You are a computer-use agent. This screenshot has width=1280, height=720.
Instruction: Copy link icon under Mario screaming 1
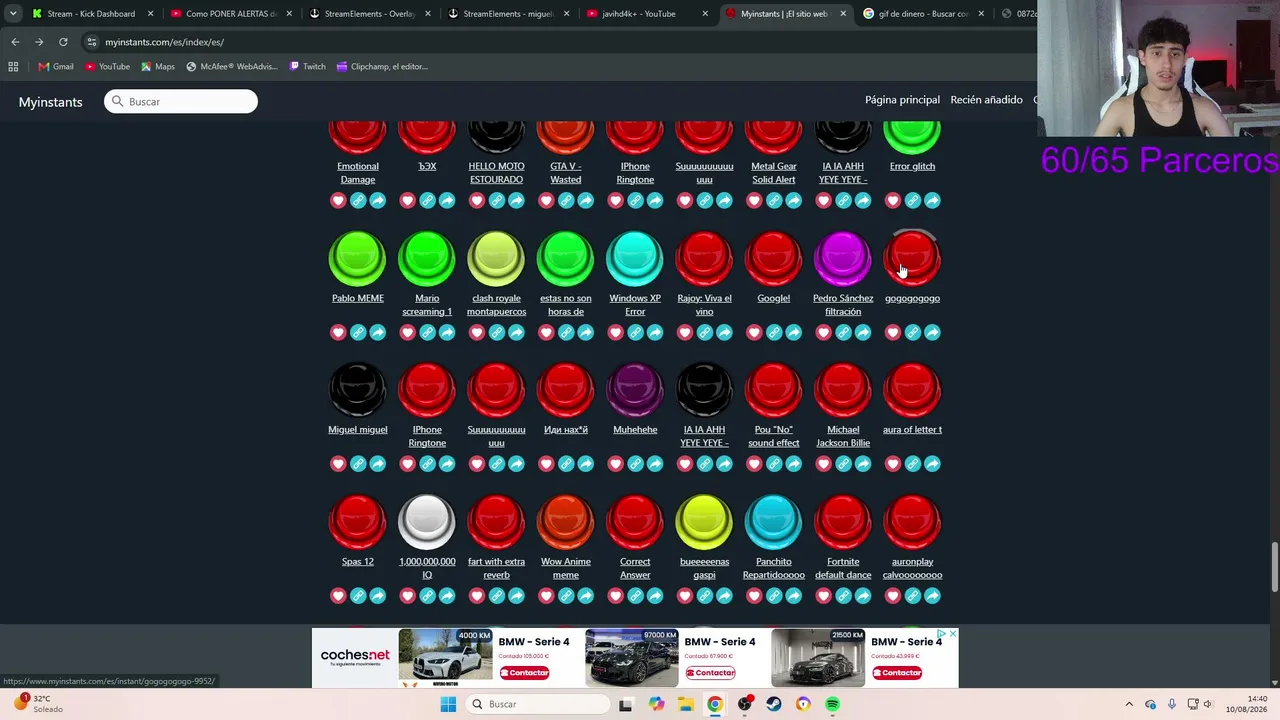[427, 333]
